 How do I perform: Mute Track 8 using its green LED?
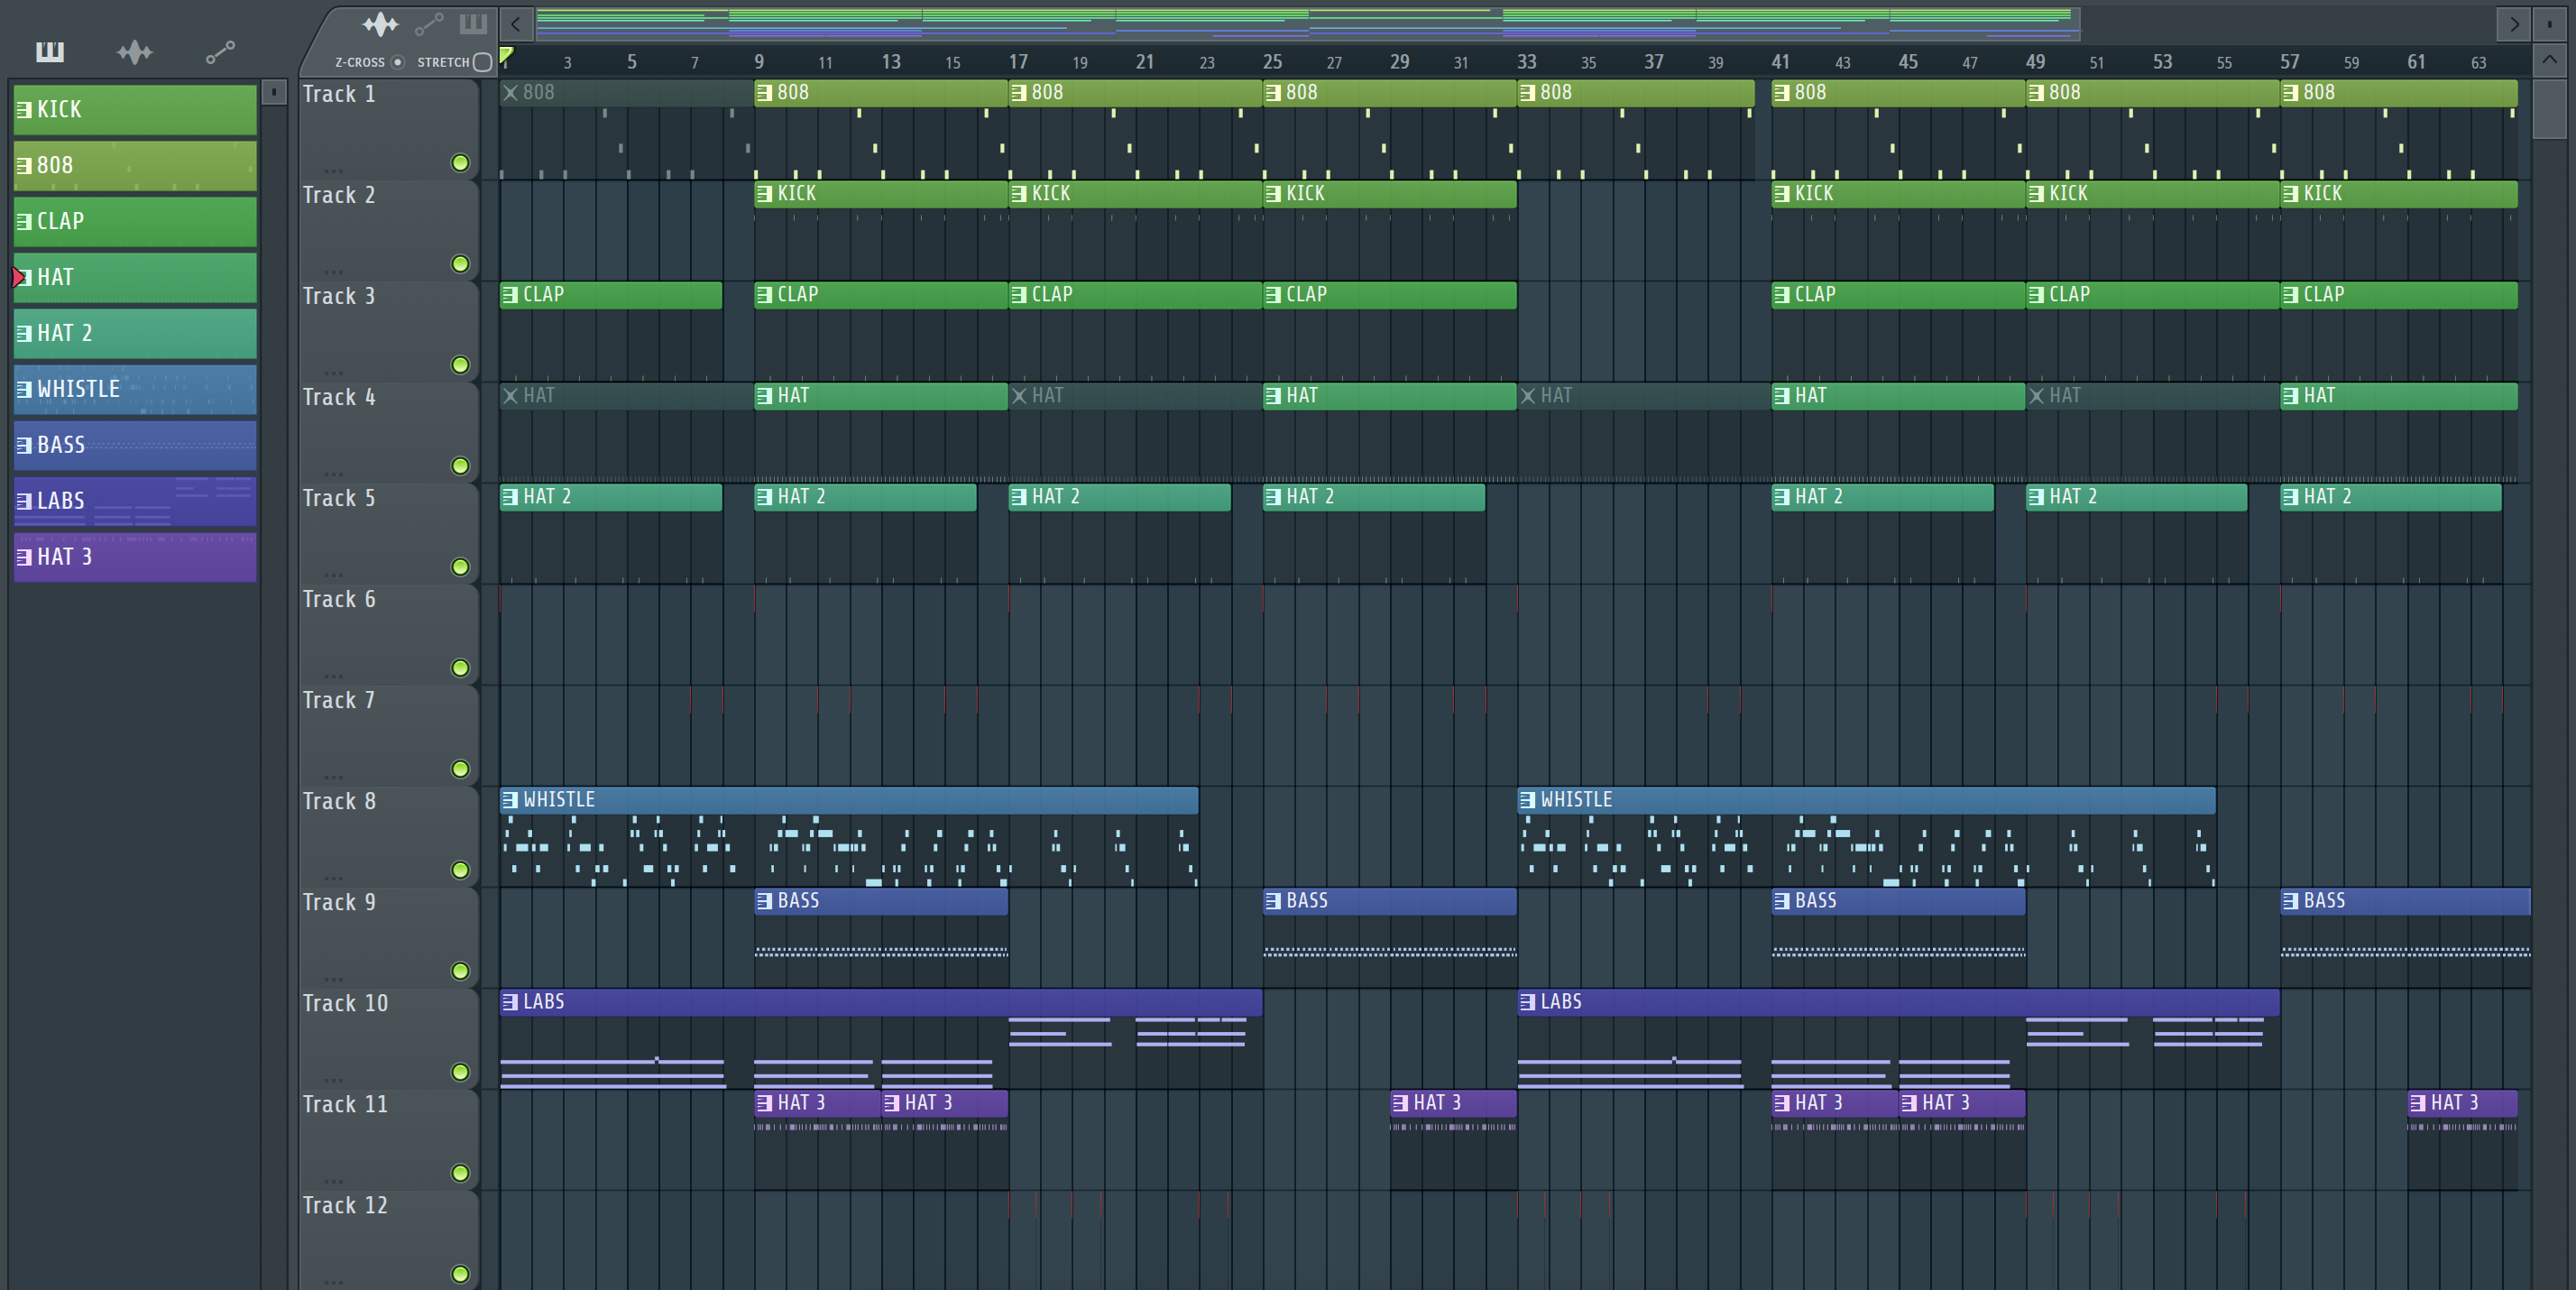[460, 870]
